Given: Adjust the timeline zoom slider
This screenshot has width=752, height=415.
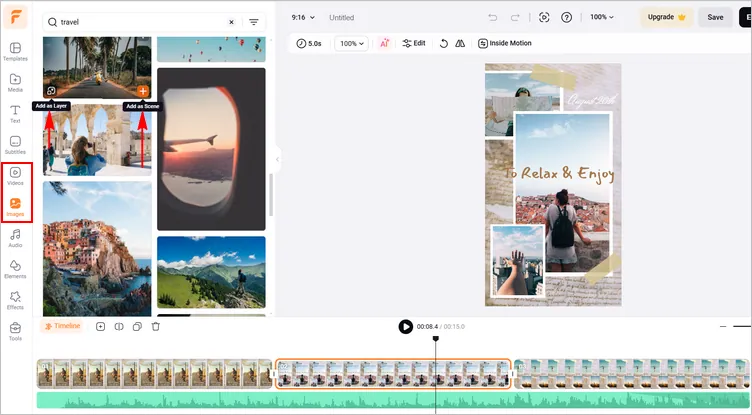Looking at the screenshot, I should click(742, 326).
